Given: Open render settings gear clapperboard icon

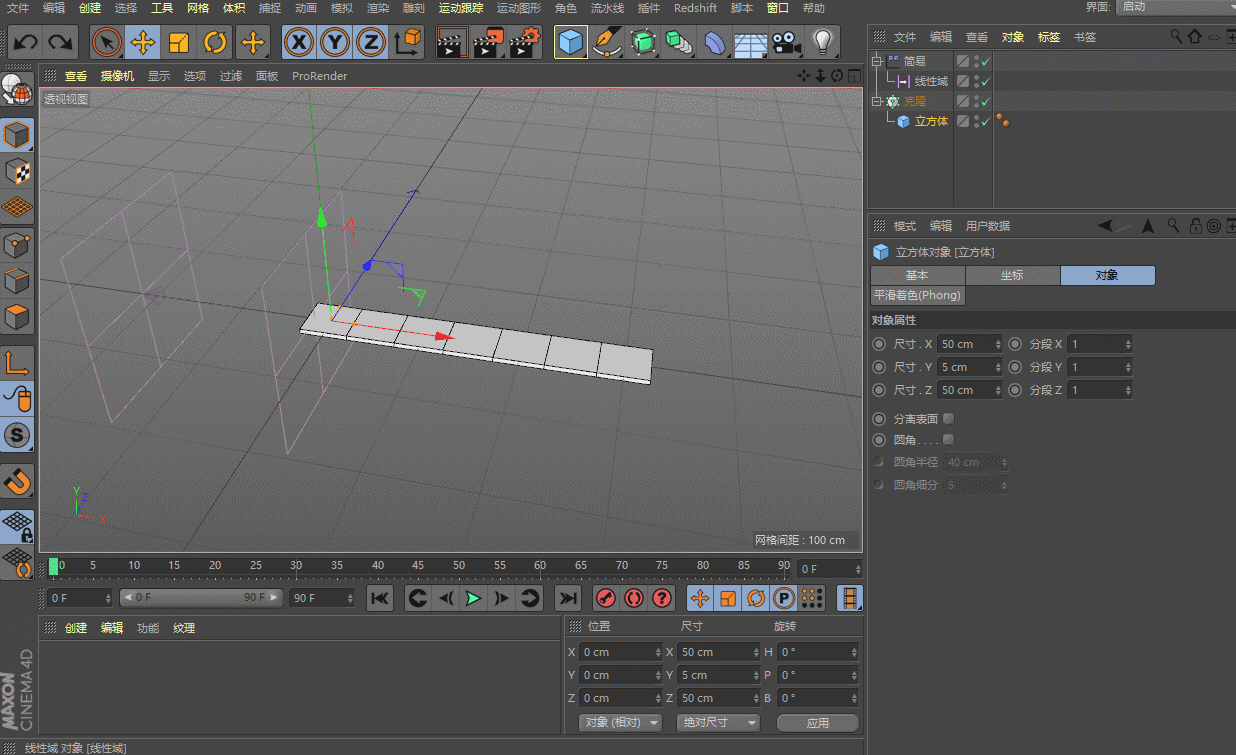Looking at the screenshot, I should click(x=525, y=42).
